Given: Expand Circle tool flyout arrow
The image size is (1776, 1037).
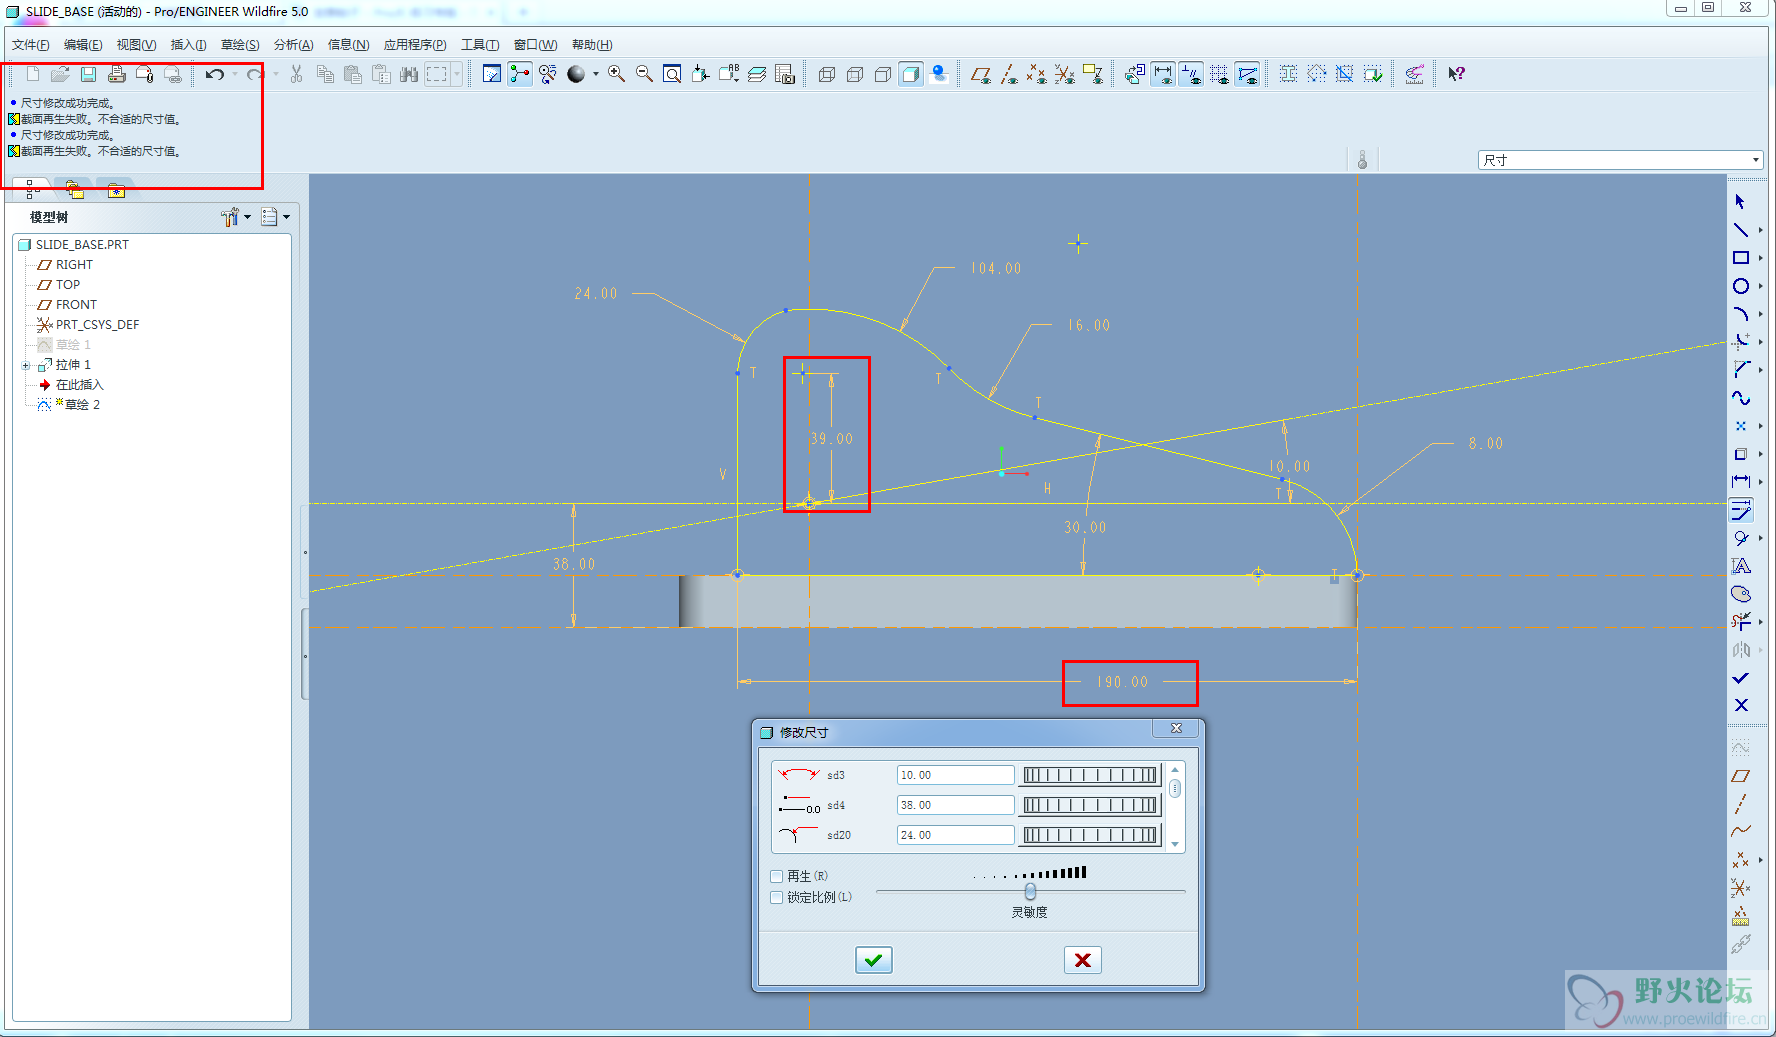Looking at the screenshot, I should 1760,286.
